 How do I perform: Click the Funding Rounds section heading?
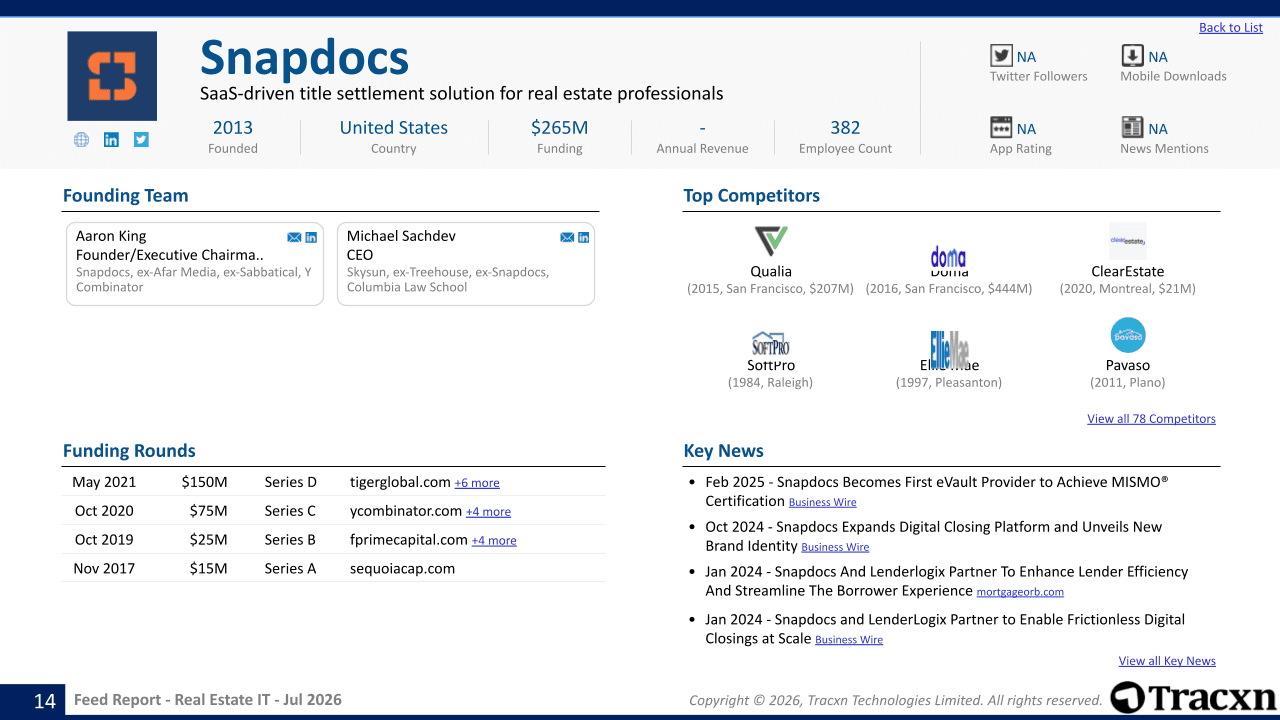[x=129, y=451]
